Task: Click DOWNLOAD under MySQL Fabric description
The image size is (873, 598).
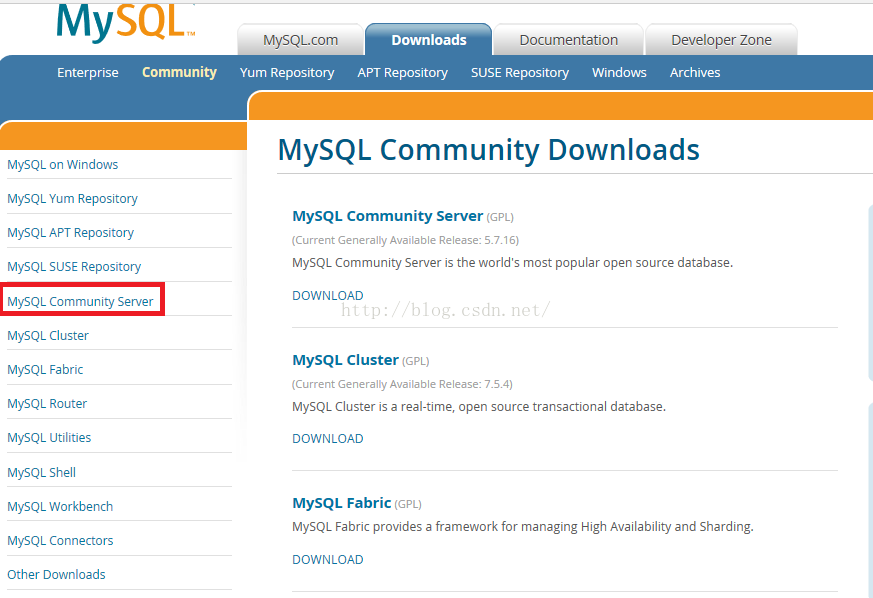Action: pyautogui.click(x=328, y=560)
